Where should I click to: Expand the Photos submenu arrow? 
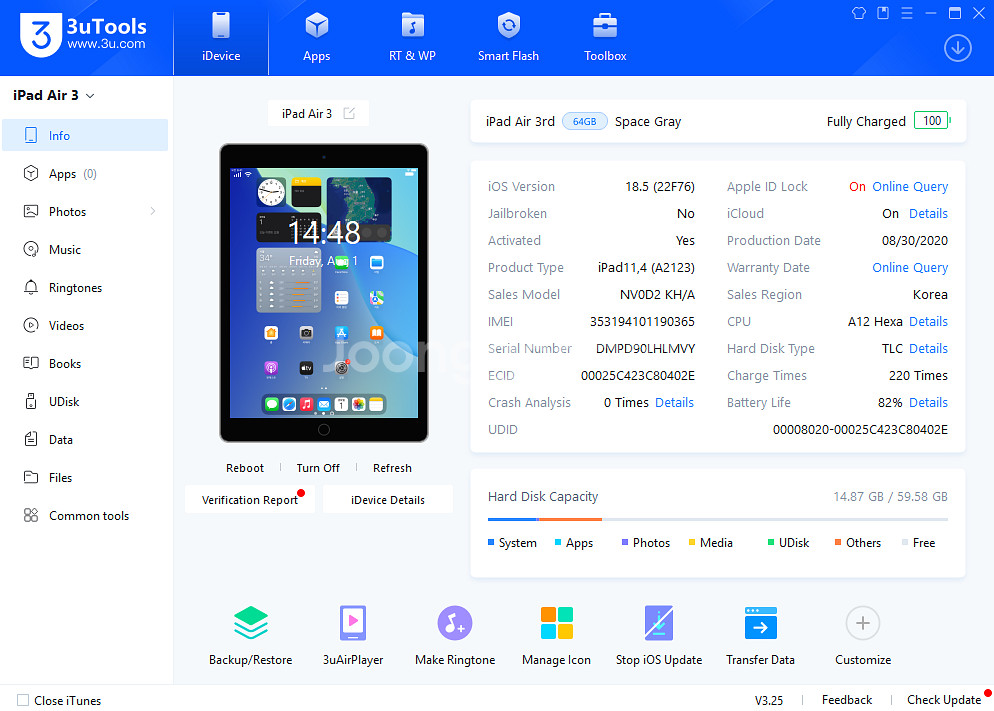click(x=153, y=211)
